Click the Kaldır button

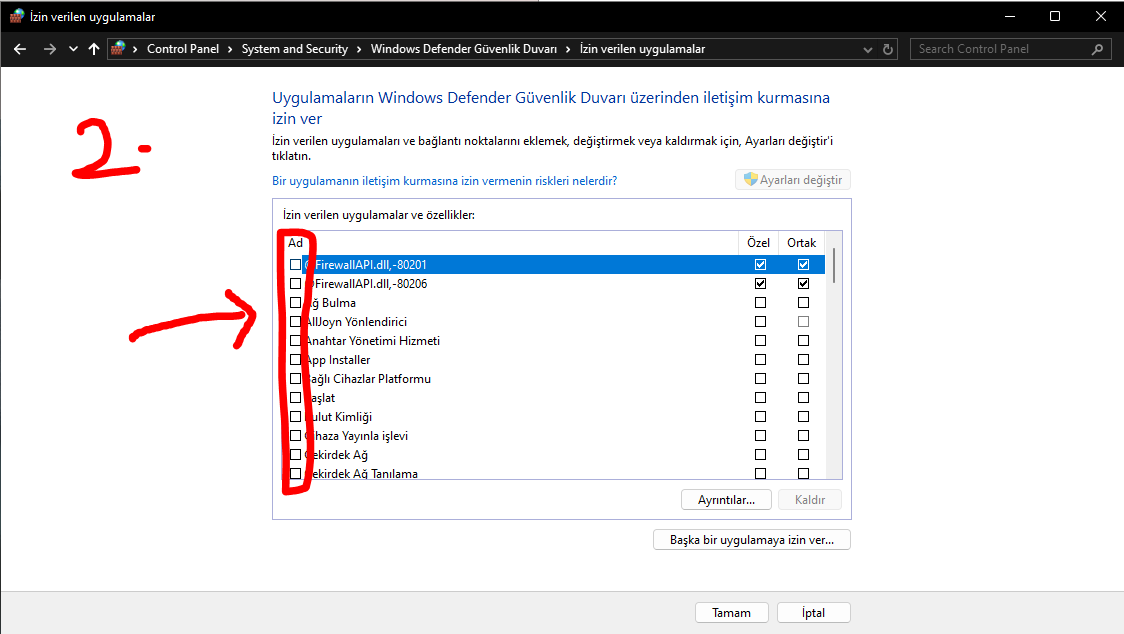[810, 500]
